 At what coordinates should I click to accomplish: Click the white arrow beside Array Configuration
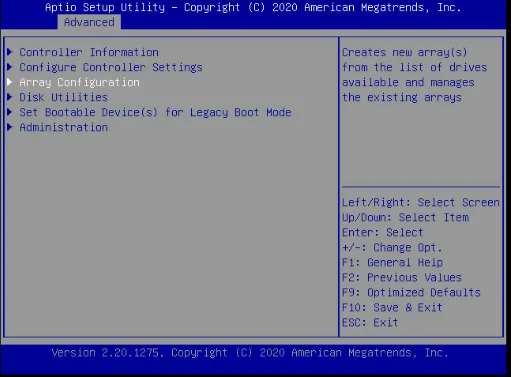[10, 82]
